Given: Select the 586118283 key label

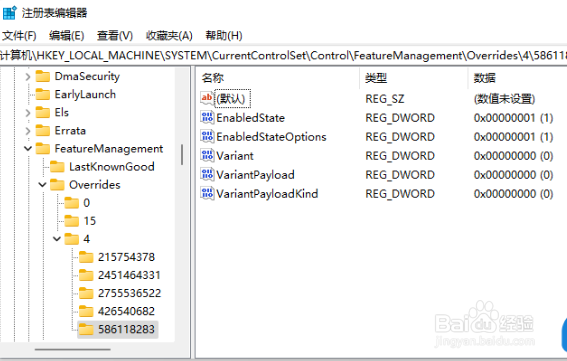Looking at the screenshot, I should point(126,330).
